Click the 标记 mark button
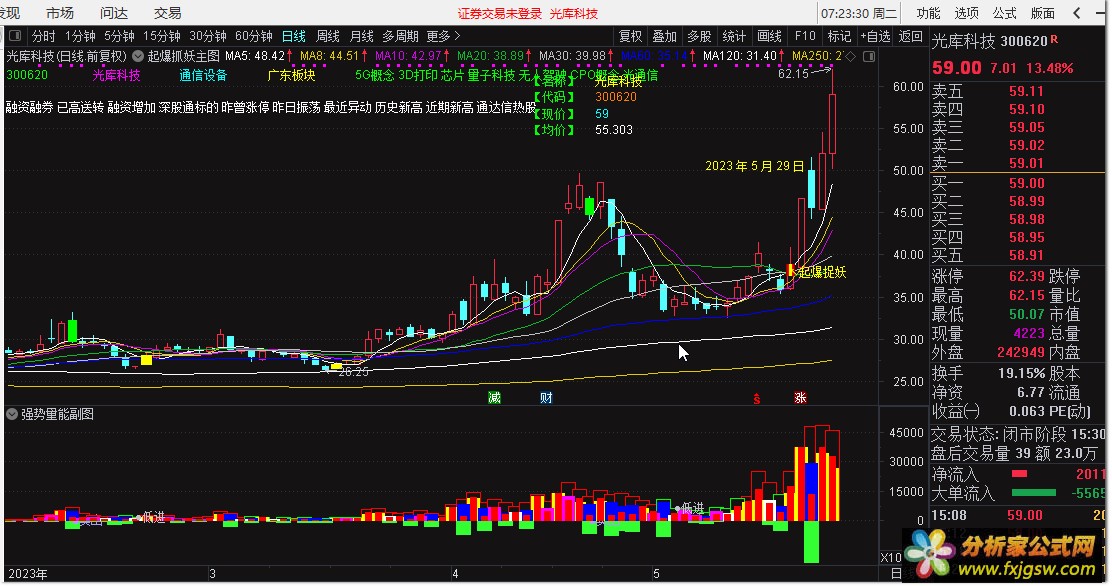Viewport: 1112px width, 586px height. click(839, 35)
